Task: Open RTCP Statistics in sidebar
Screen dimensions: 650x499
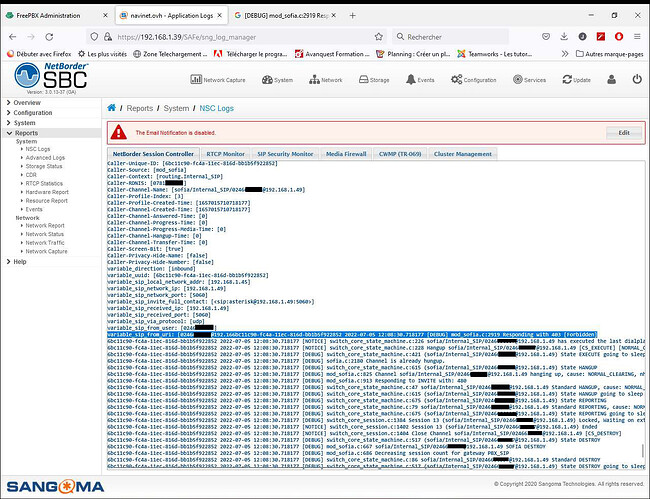Action: coord(44,183)
